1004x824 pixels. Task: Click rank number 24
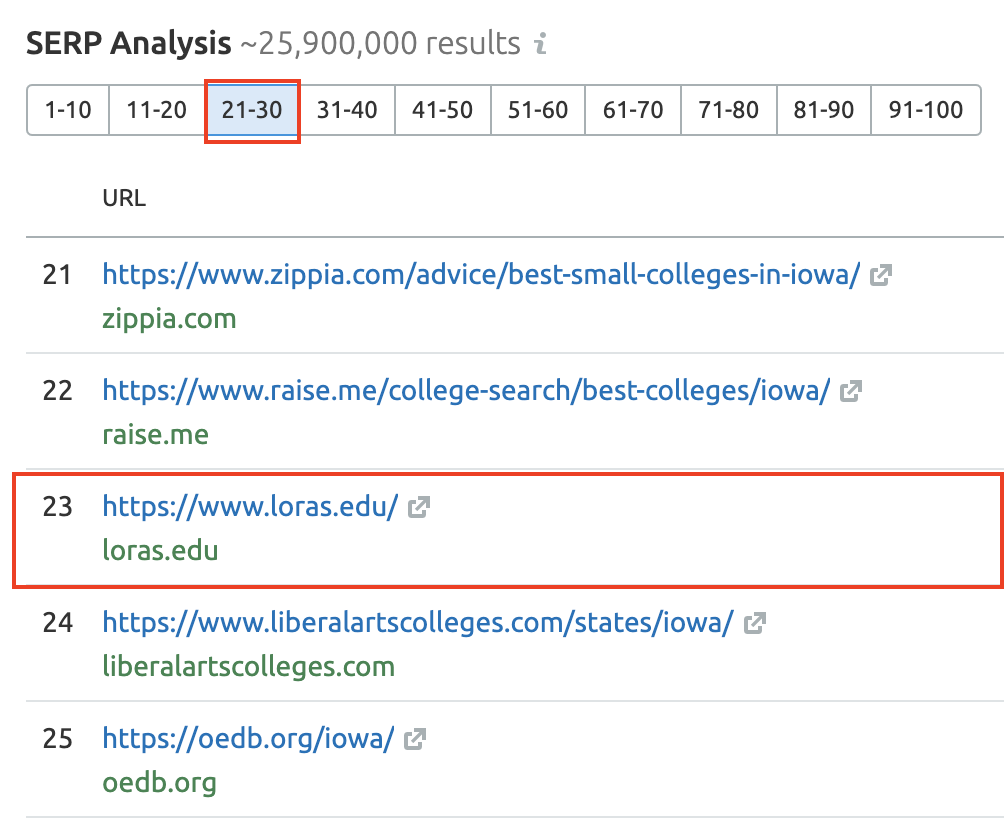pos(58,622)
